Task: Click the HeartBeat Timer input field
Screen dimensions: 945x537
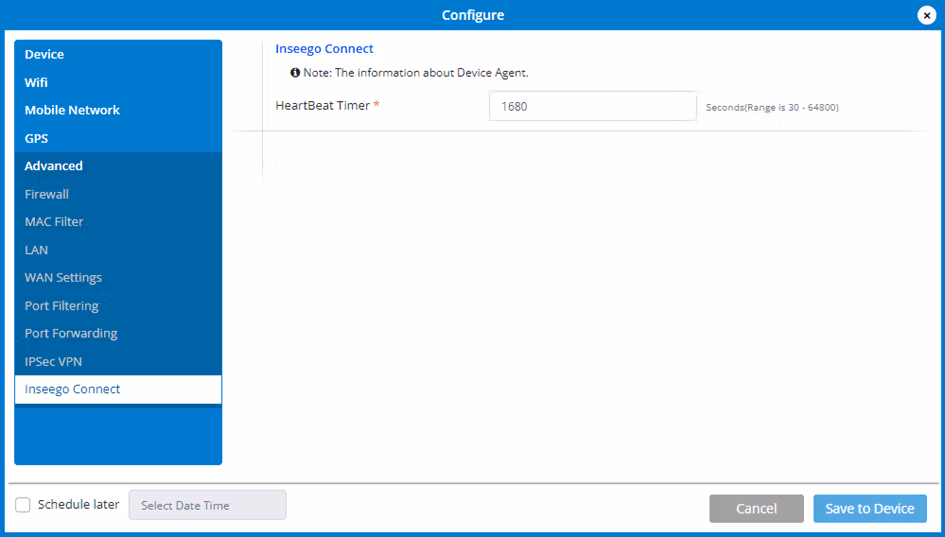Action: coord(592,107)
